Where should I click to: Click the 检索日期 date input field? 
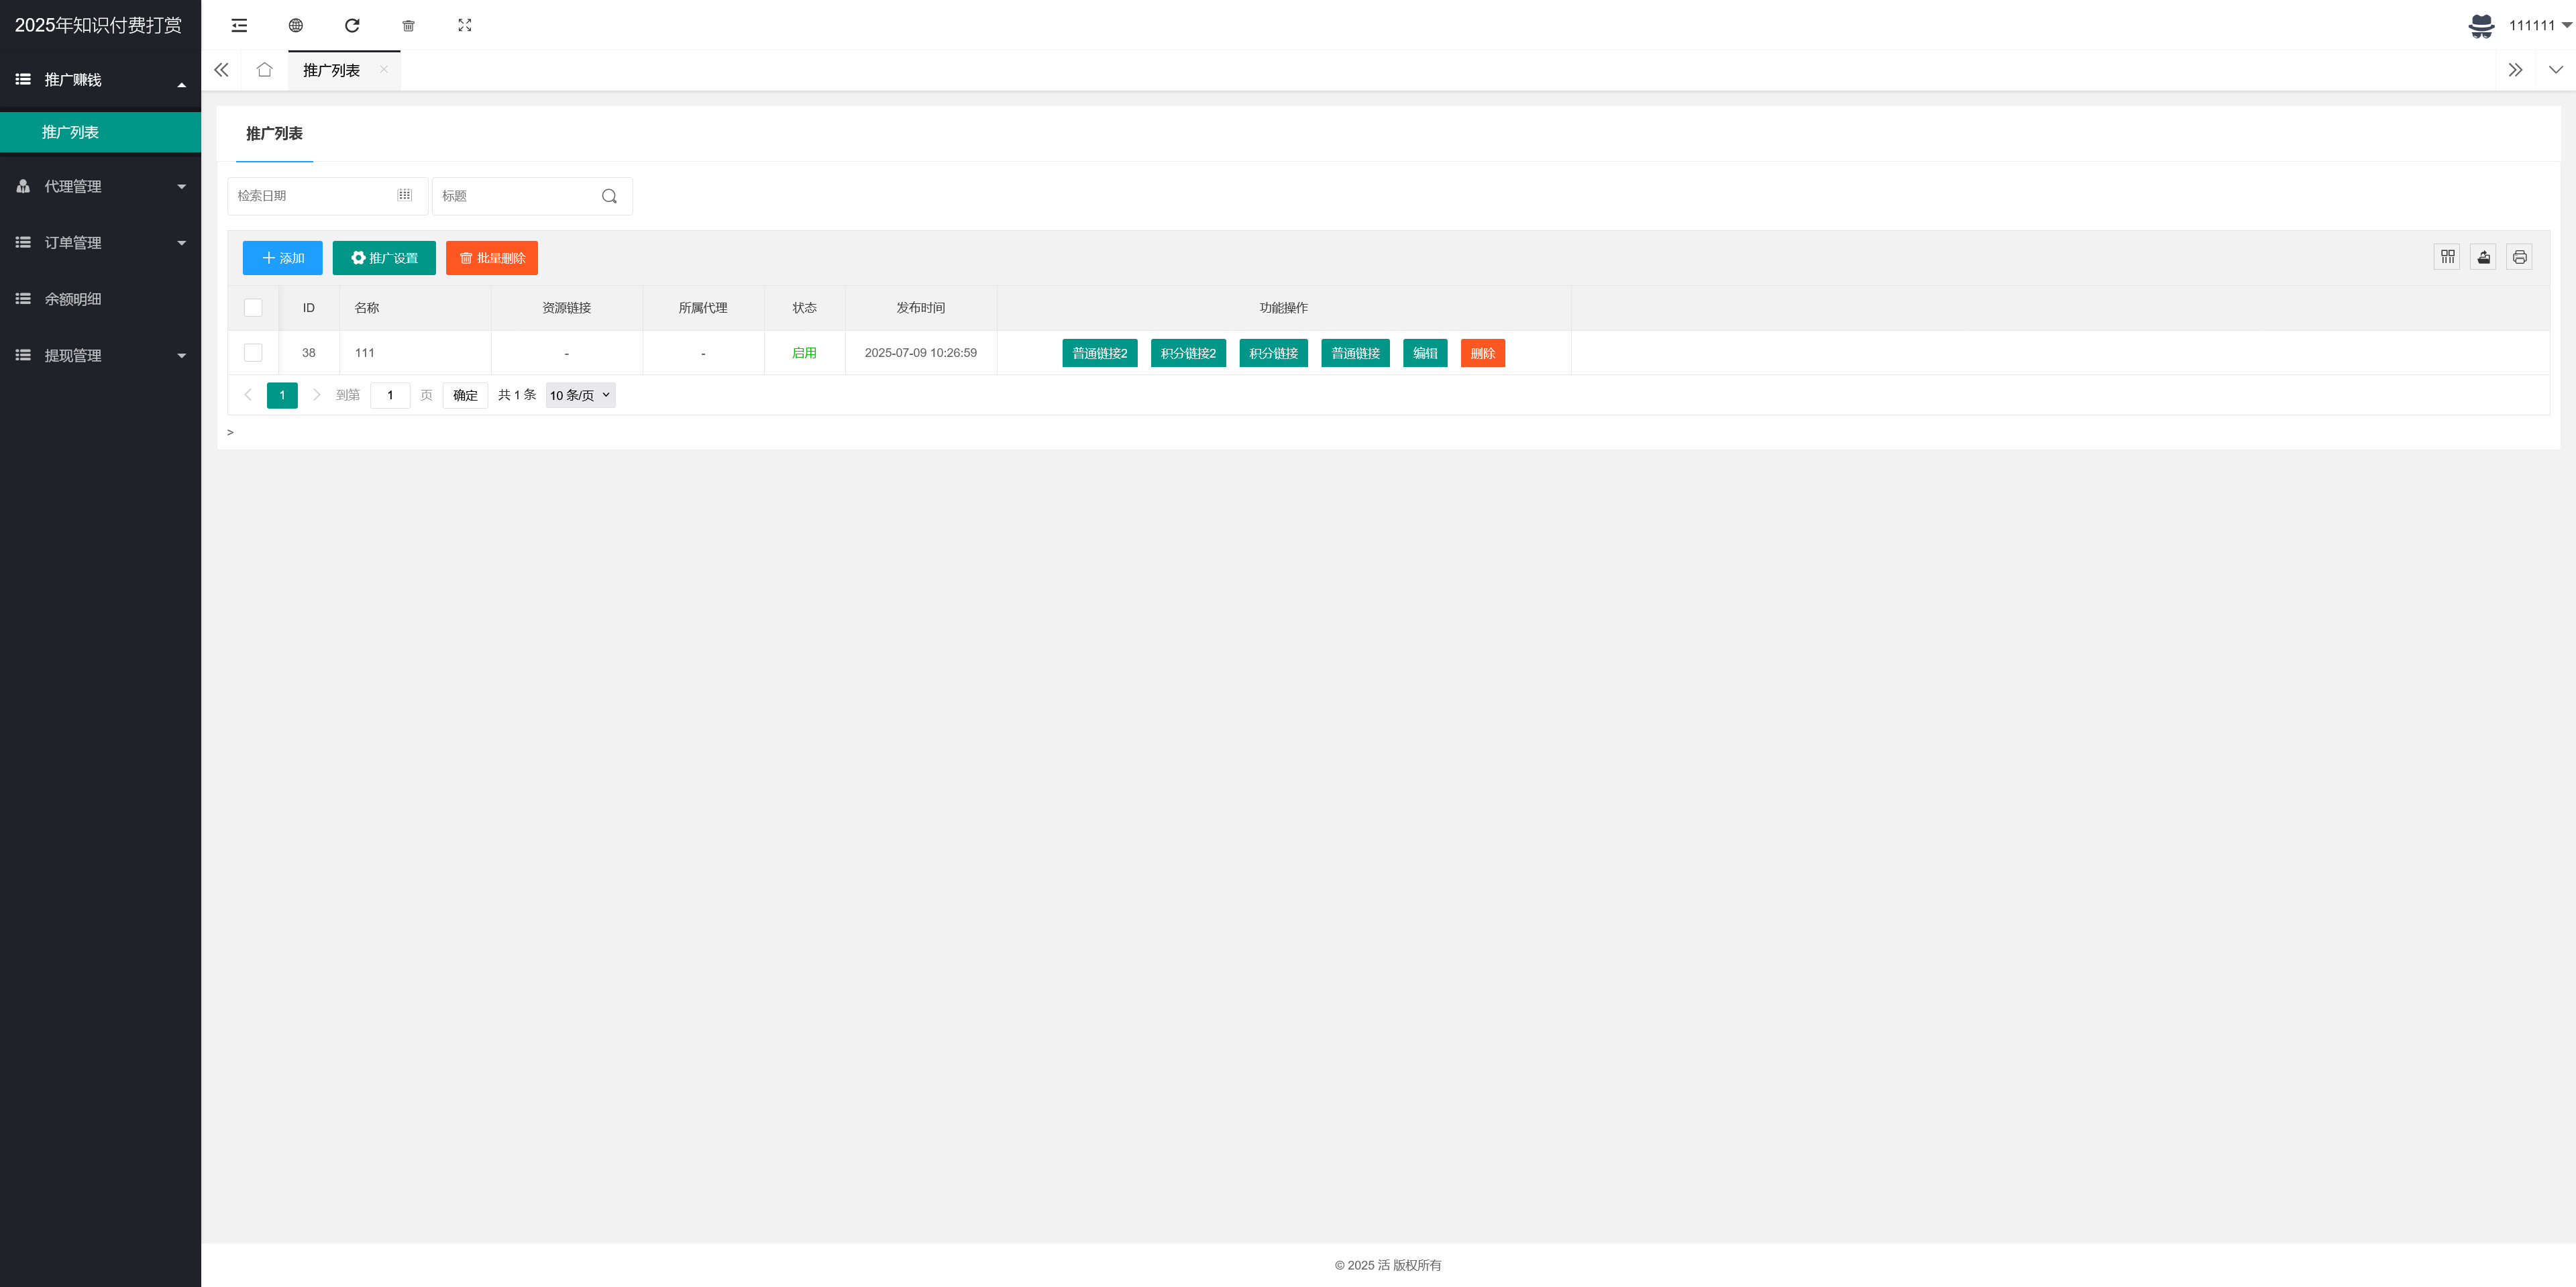(x=315, y=196)
